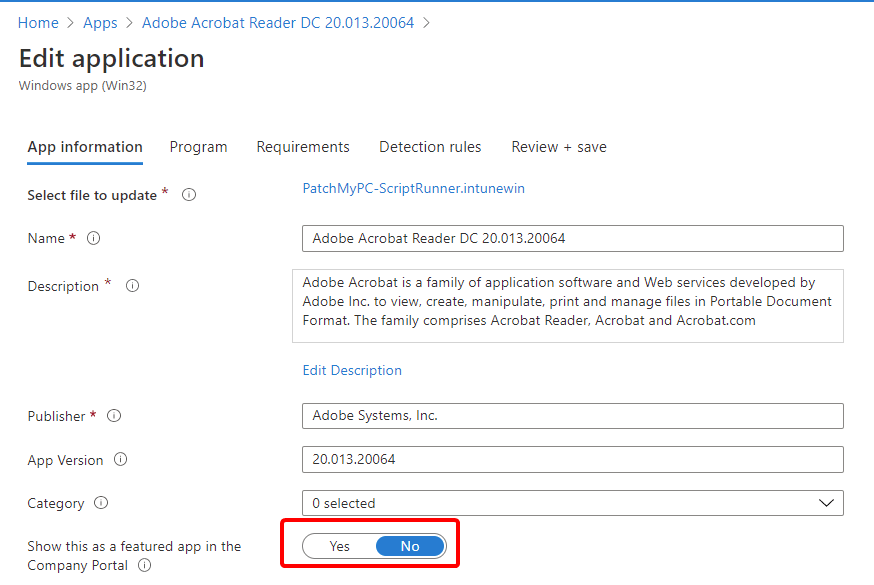Open the Category dropdown showing 0 selected

tap(572, 503)
